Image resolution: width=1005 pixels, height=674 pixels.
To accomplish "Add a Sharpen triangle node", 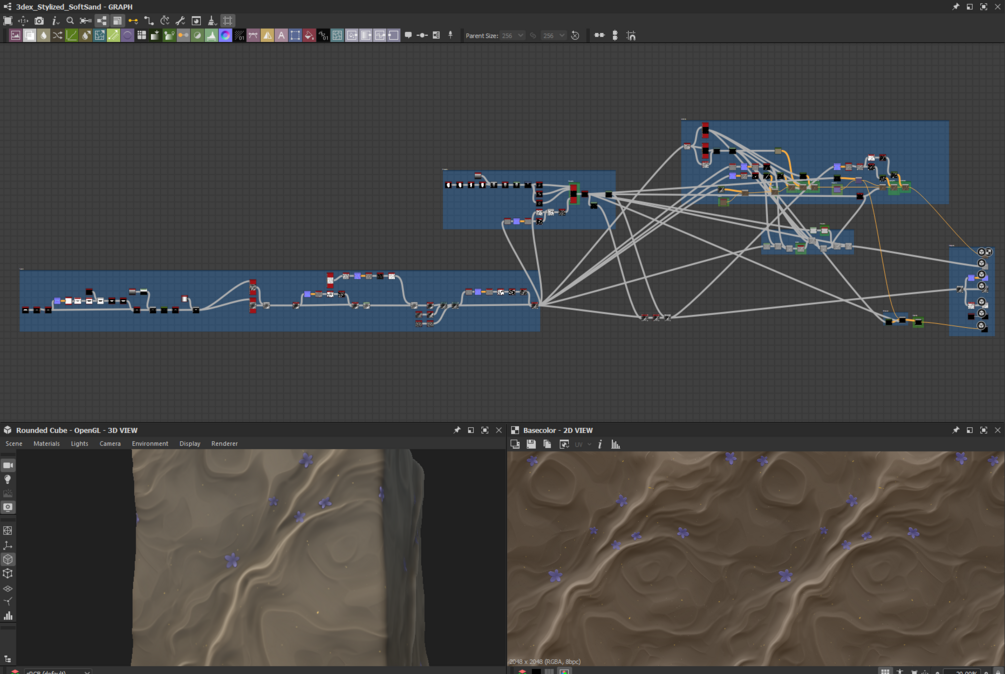I will [x=267, y=35].
